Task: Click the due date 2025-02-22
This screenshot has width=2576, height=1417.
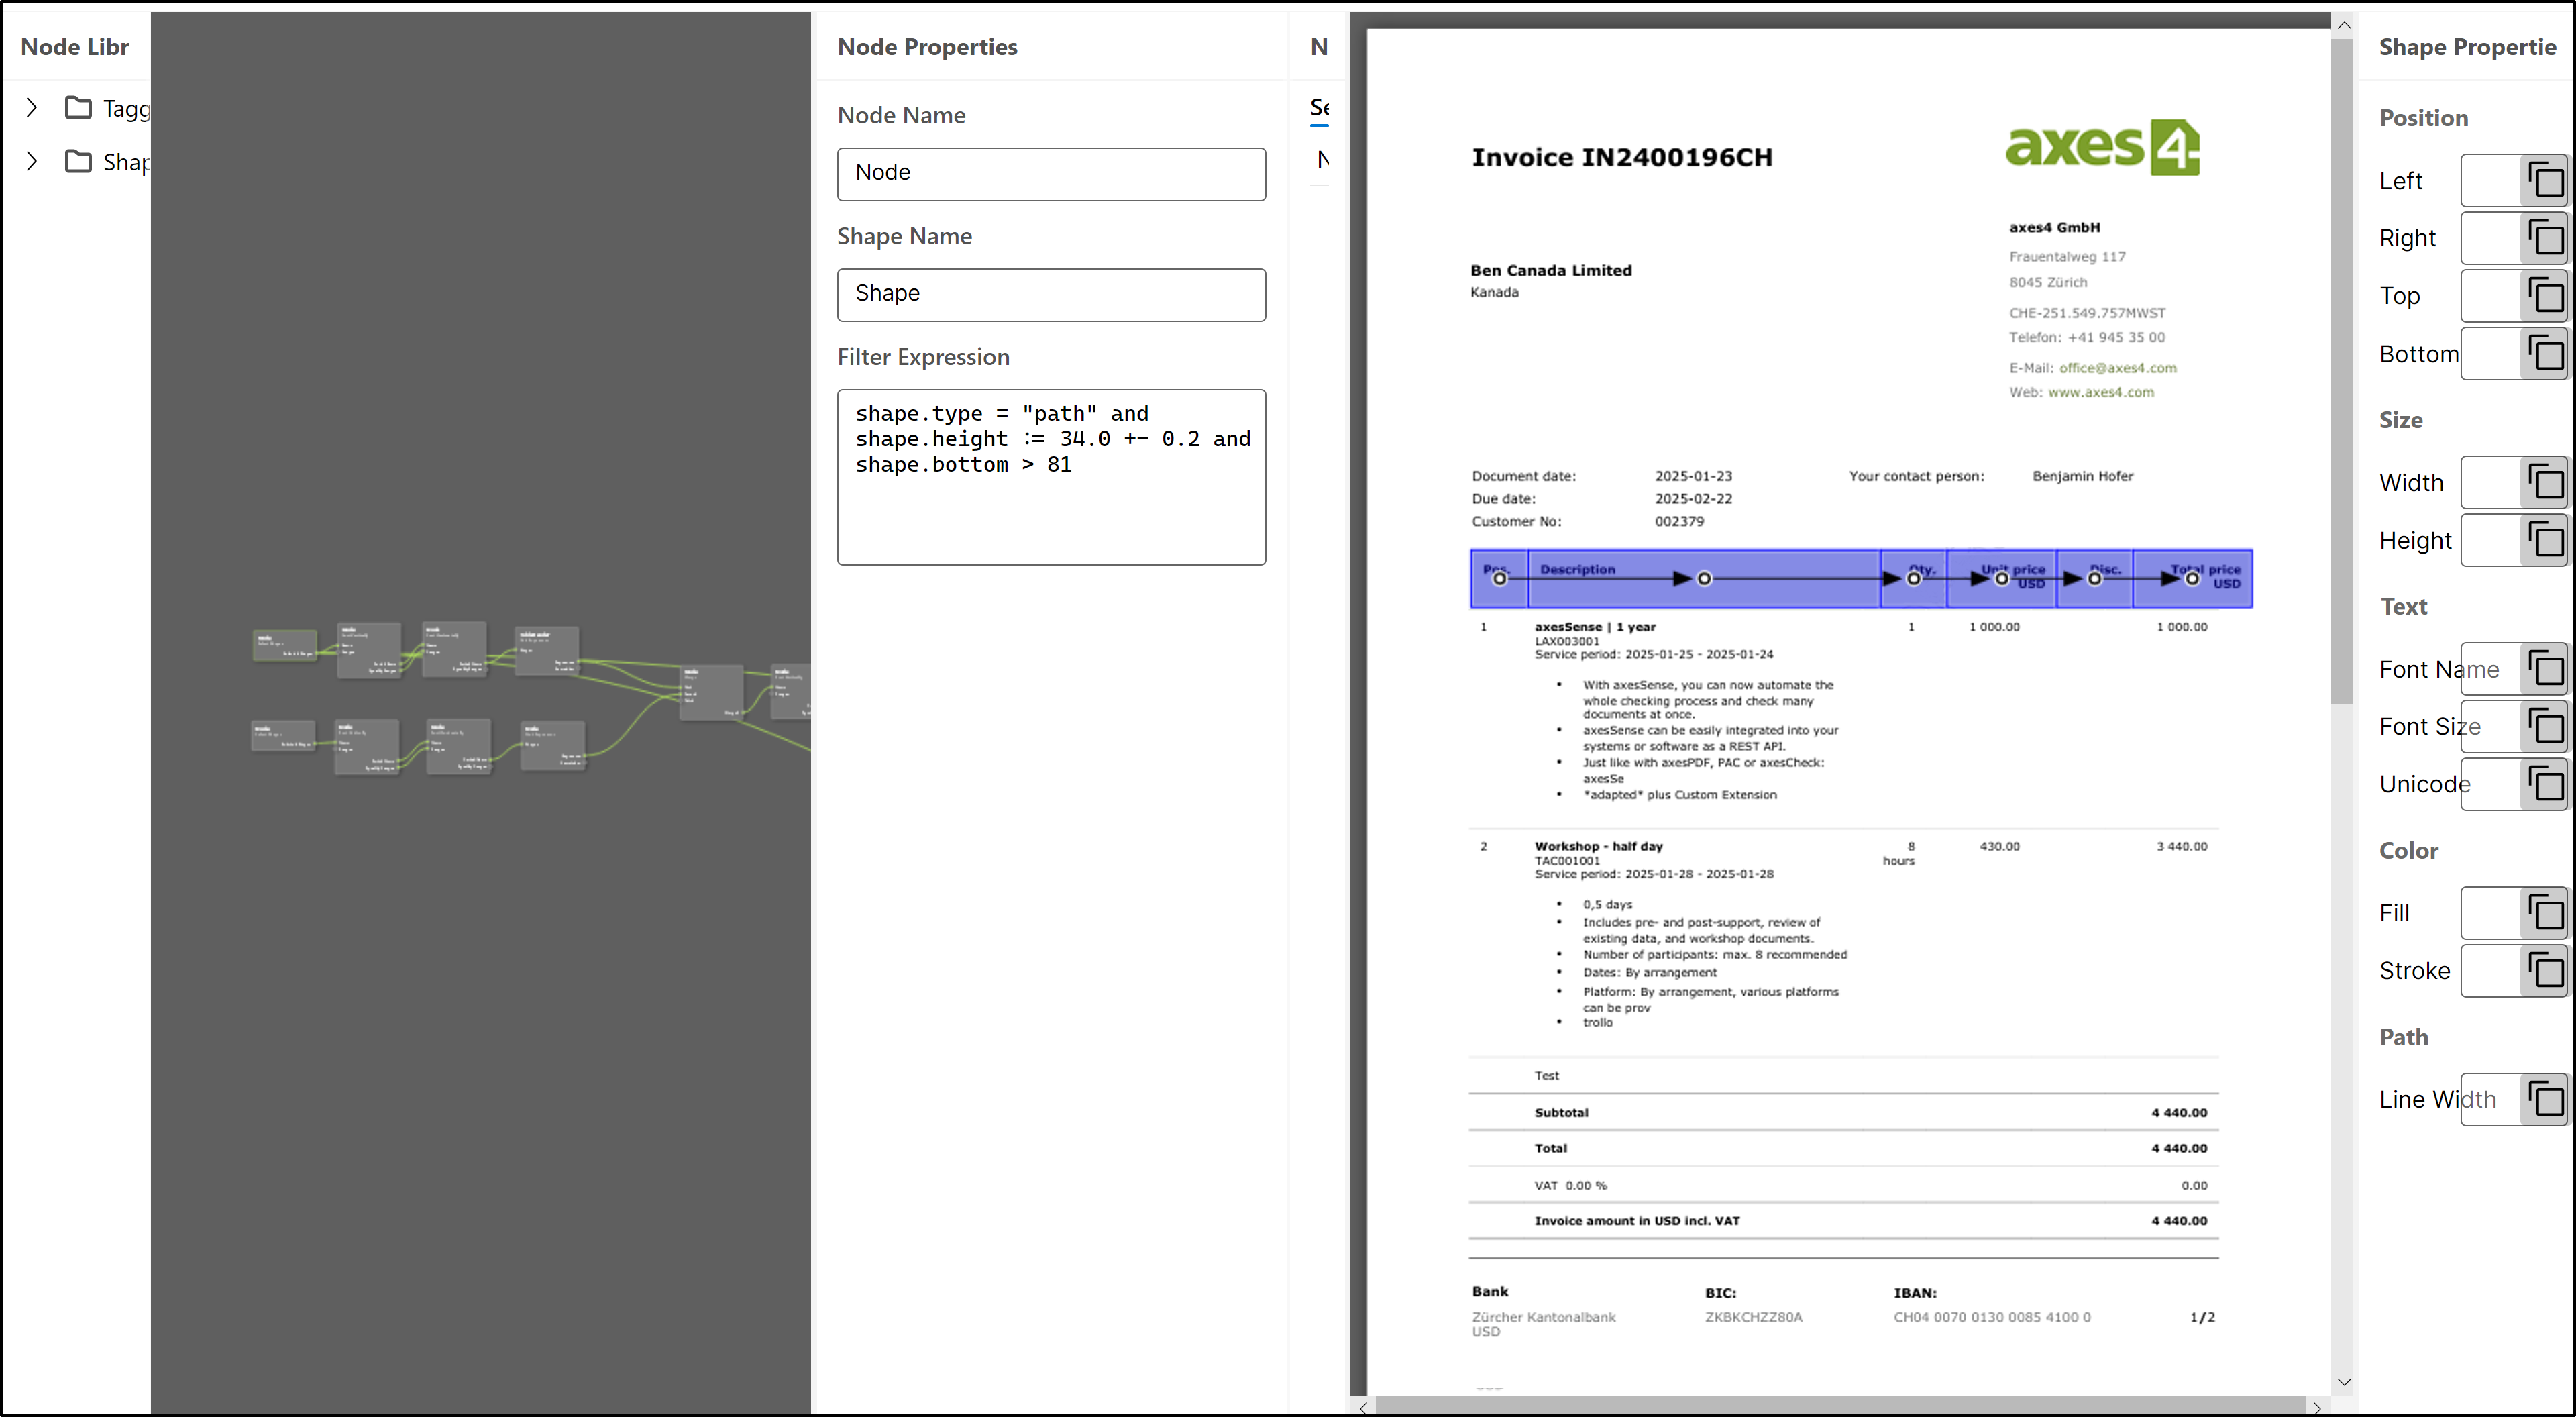Action: click(1693, 498)
